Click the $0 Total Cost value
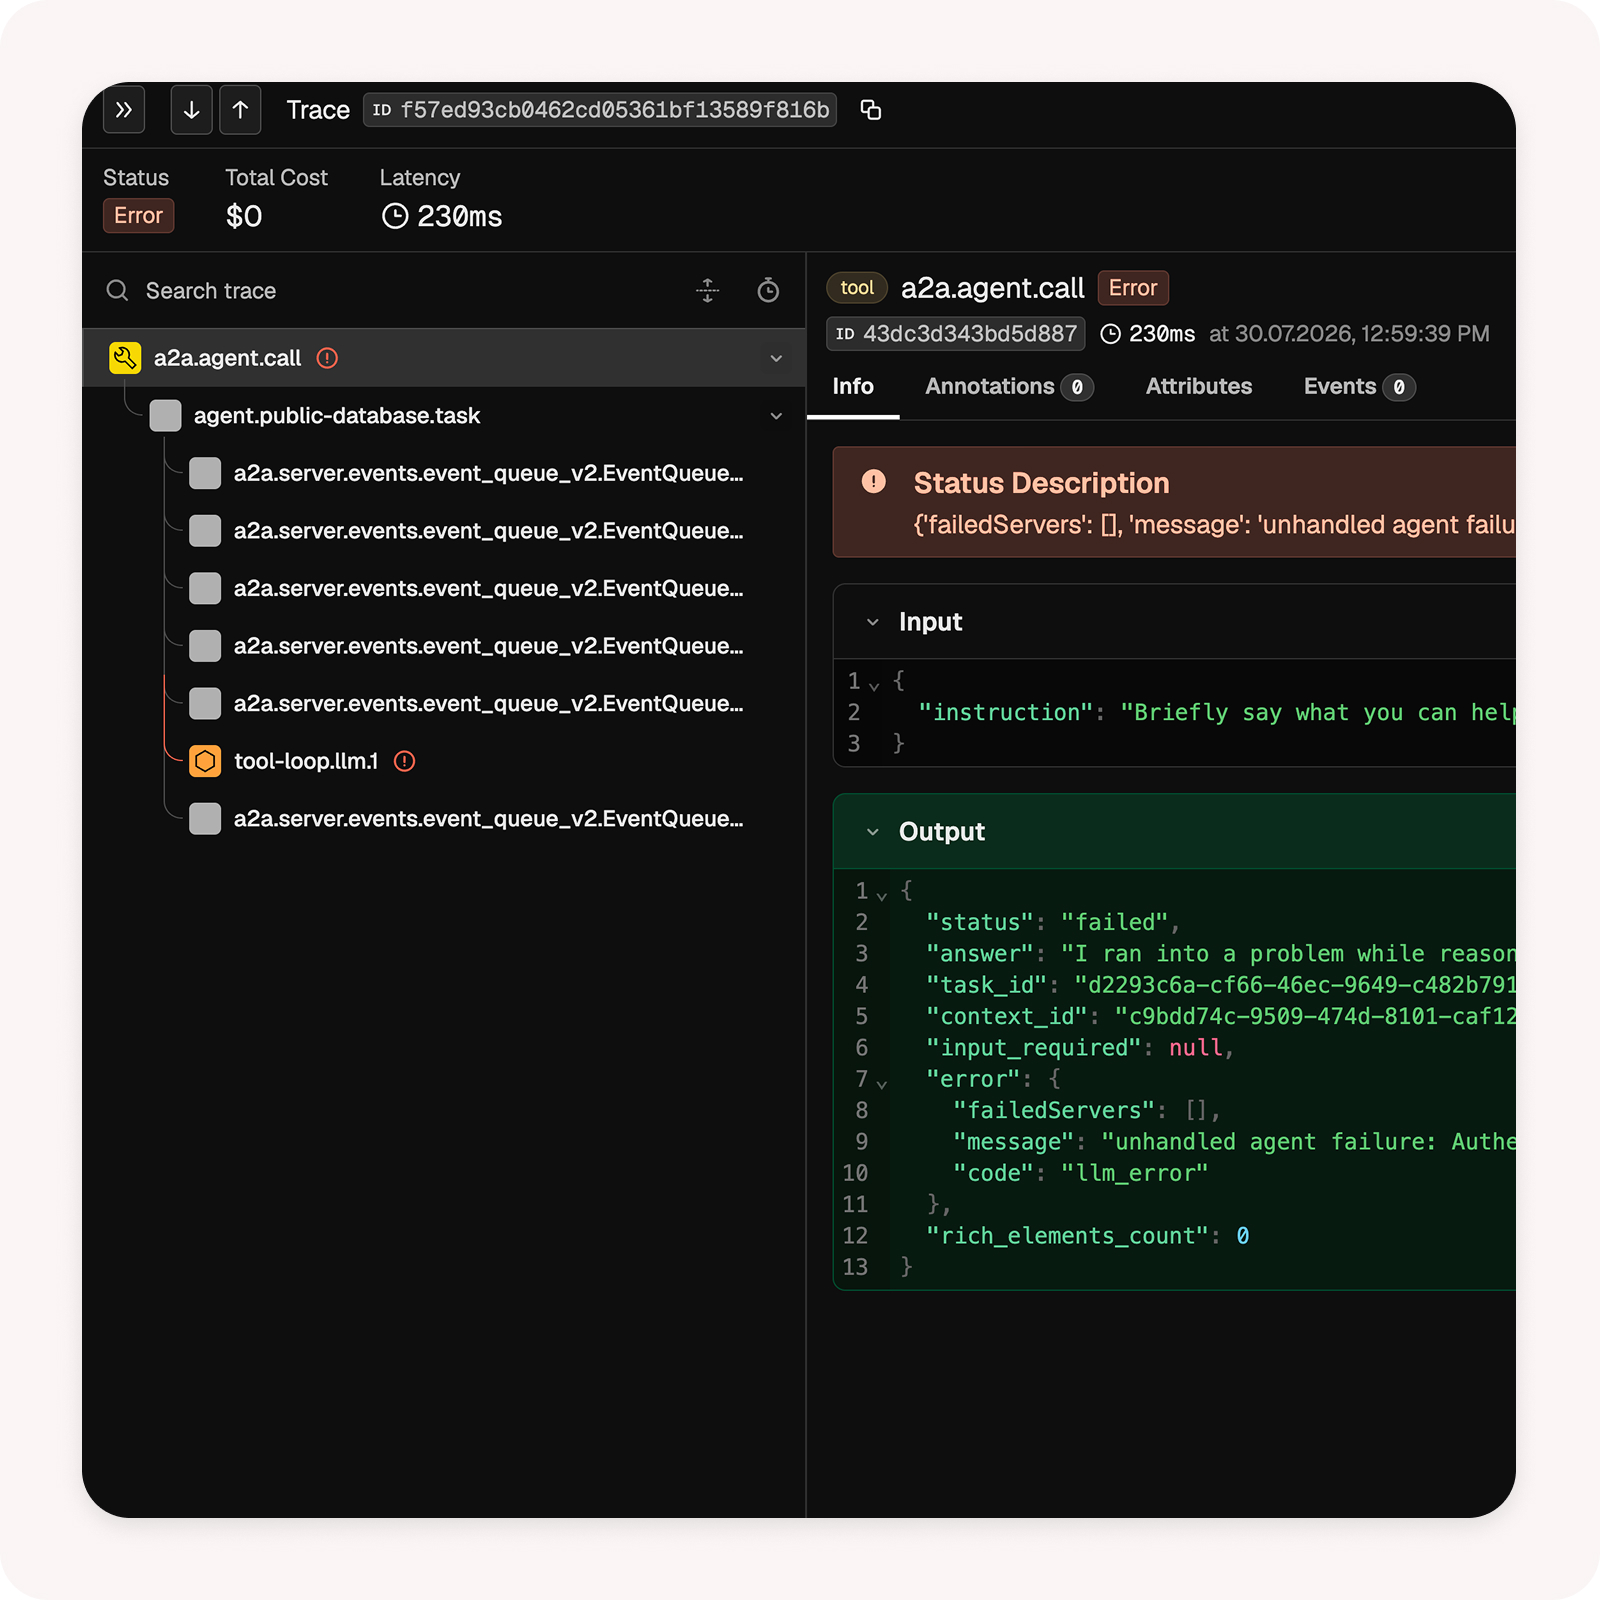1600x1600 pixels. pyautogui.click(x=244, y=216)
